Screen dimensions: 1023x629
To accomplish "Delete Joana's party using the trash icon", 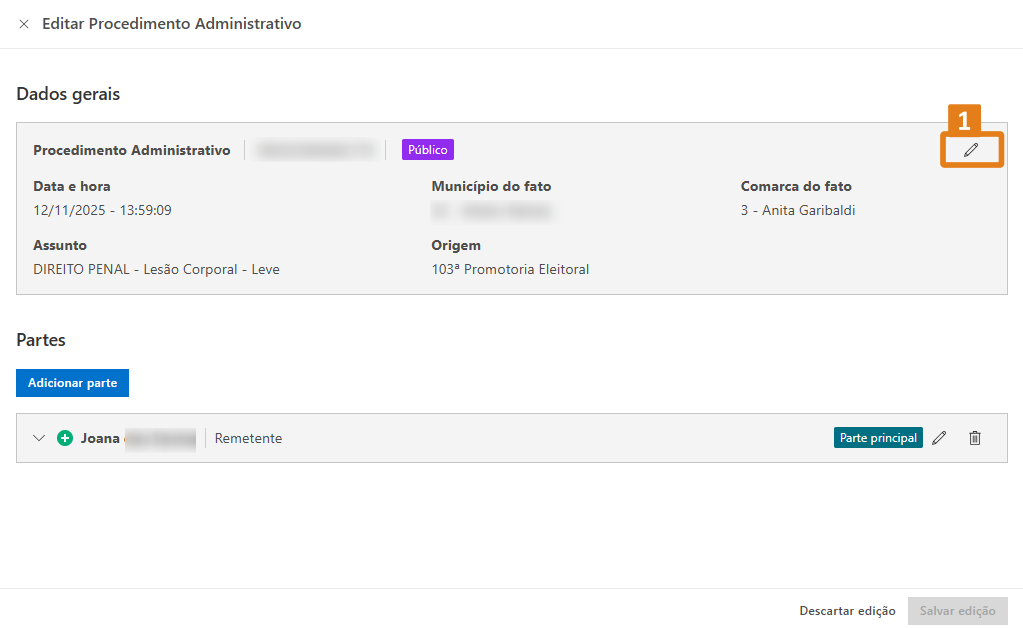I will [975, 437].
